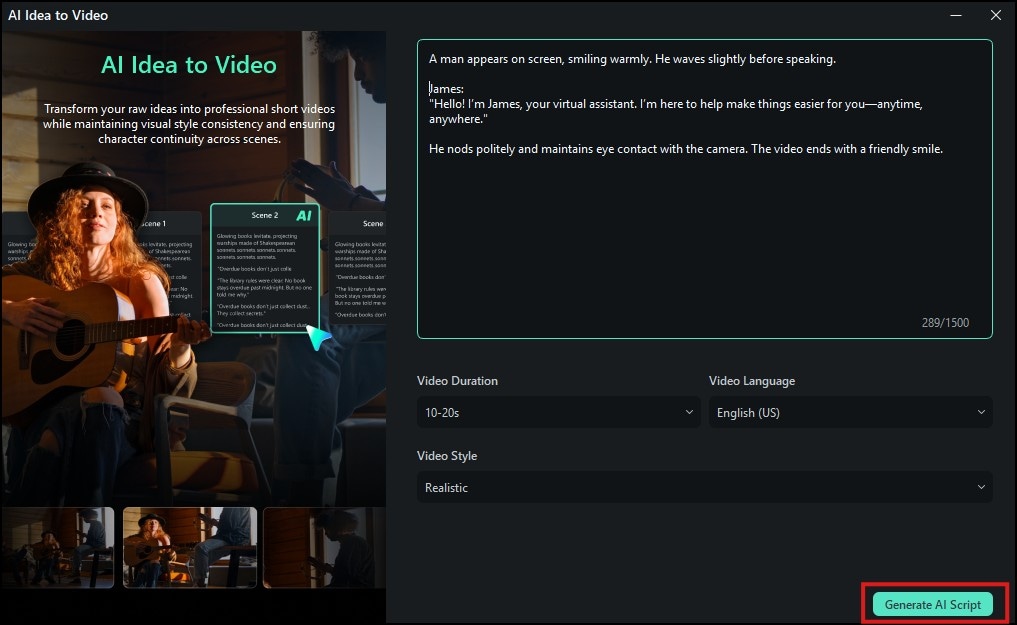1017x625 pixels.
Task: Open the Video Duration dropdown showing 10-20s
Action: point(558,412)
